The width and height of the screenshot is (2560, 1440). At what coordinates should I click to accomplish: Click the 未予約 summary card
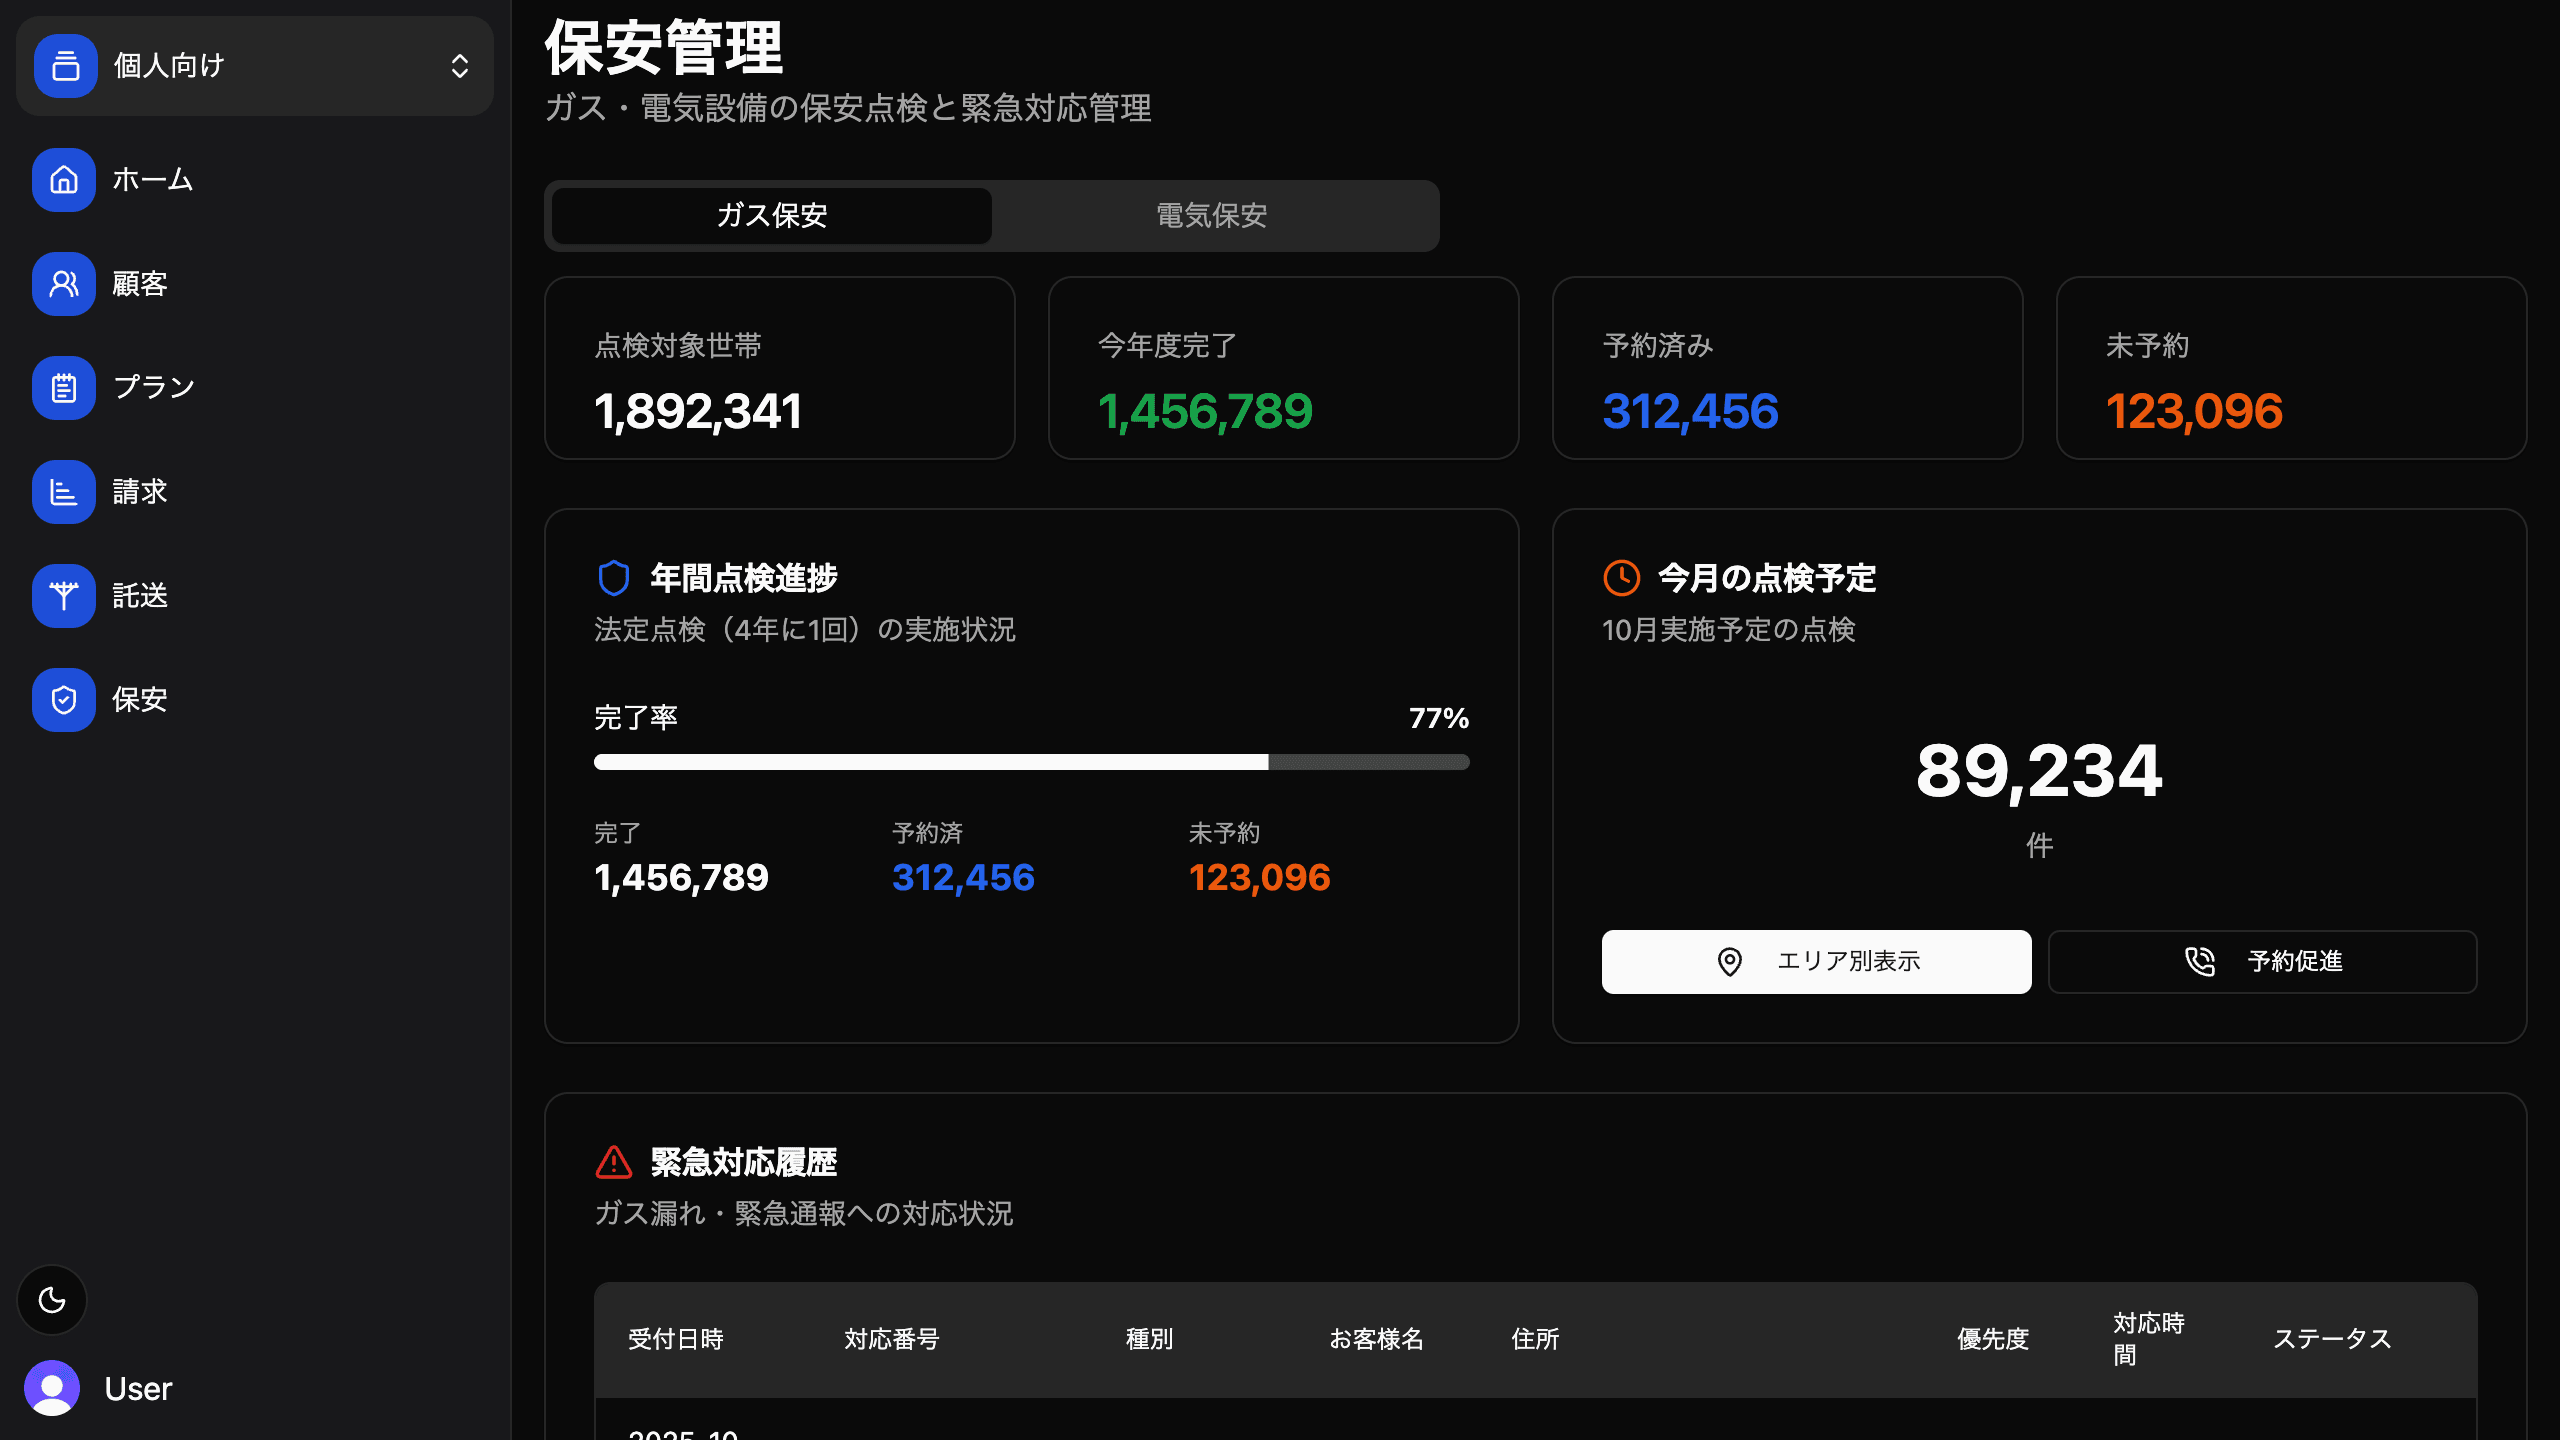(2291, 368)
